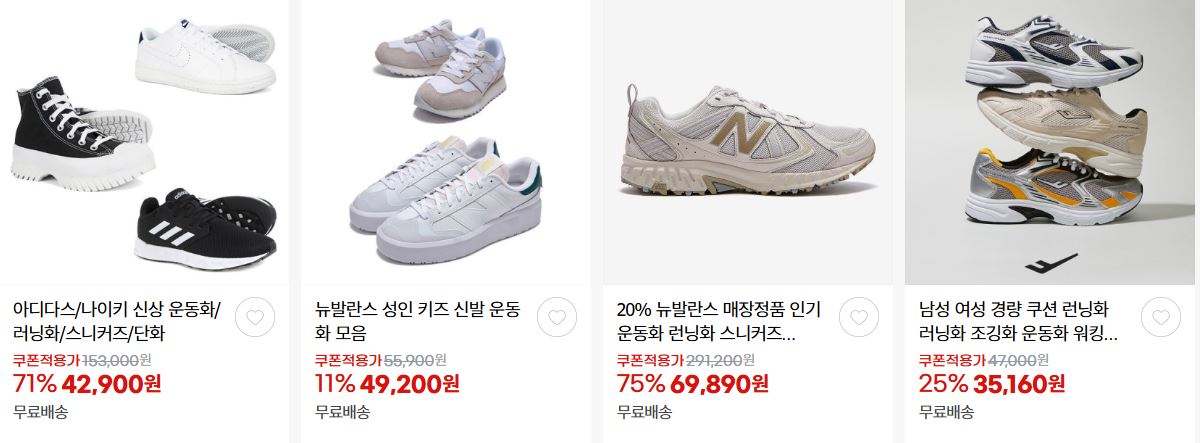The width and height of the screenshot is (1200, 443).
Task: Open 20% 뉴발란스 매장정품 인기 운동화 title
Action: pyautogui.click(x=719, y=321)
